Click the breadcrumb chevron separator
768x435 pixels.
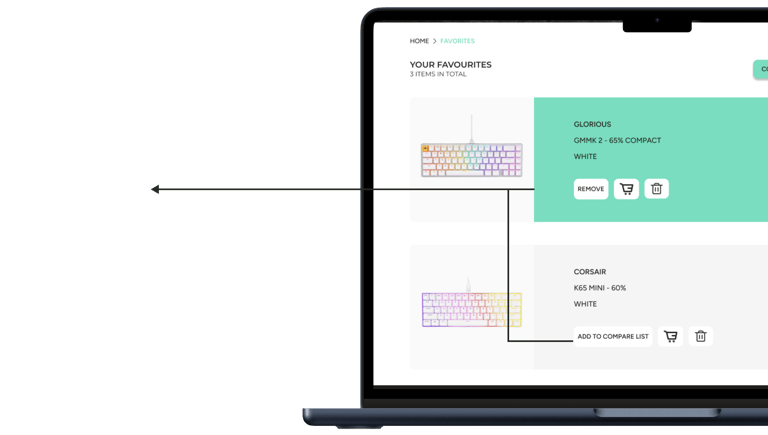(434, 41)
